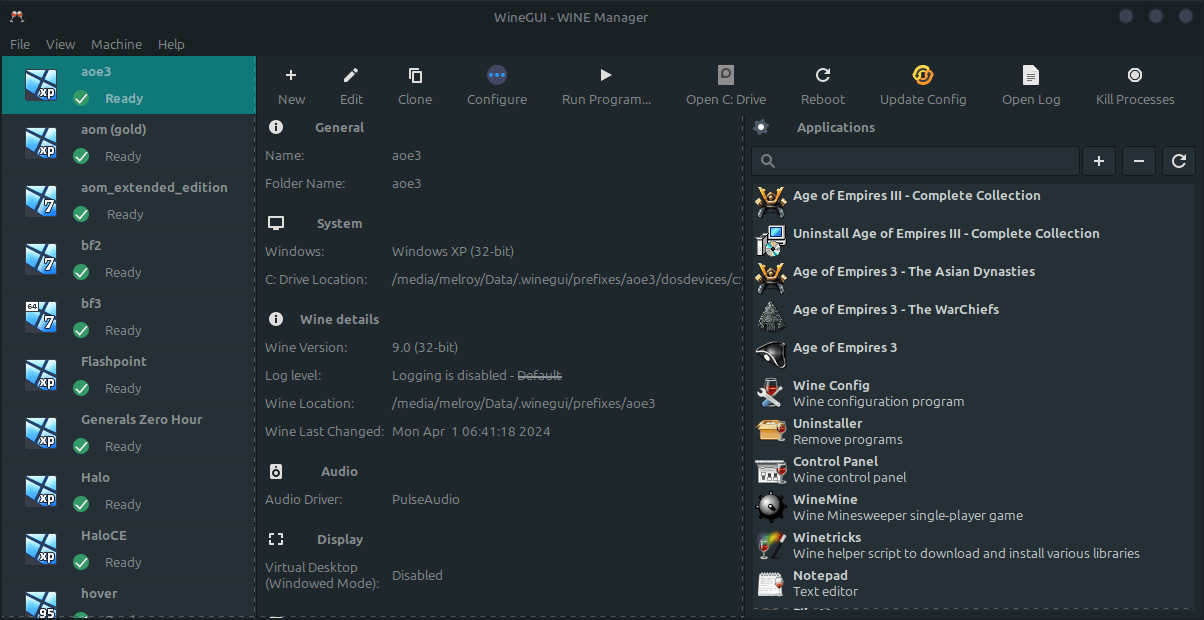The height and width of the screenshot is (620, 1204).
Task: Open C: Drive from toolbar
Action: (x=726, y=76)
